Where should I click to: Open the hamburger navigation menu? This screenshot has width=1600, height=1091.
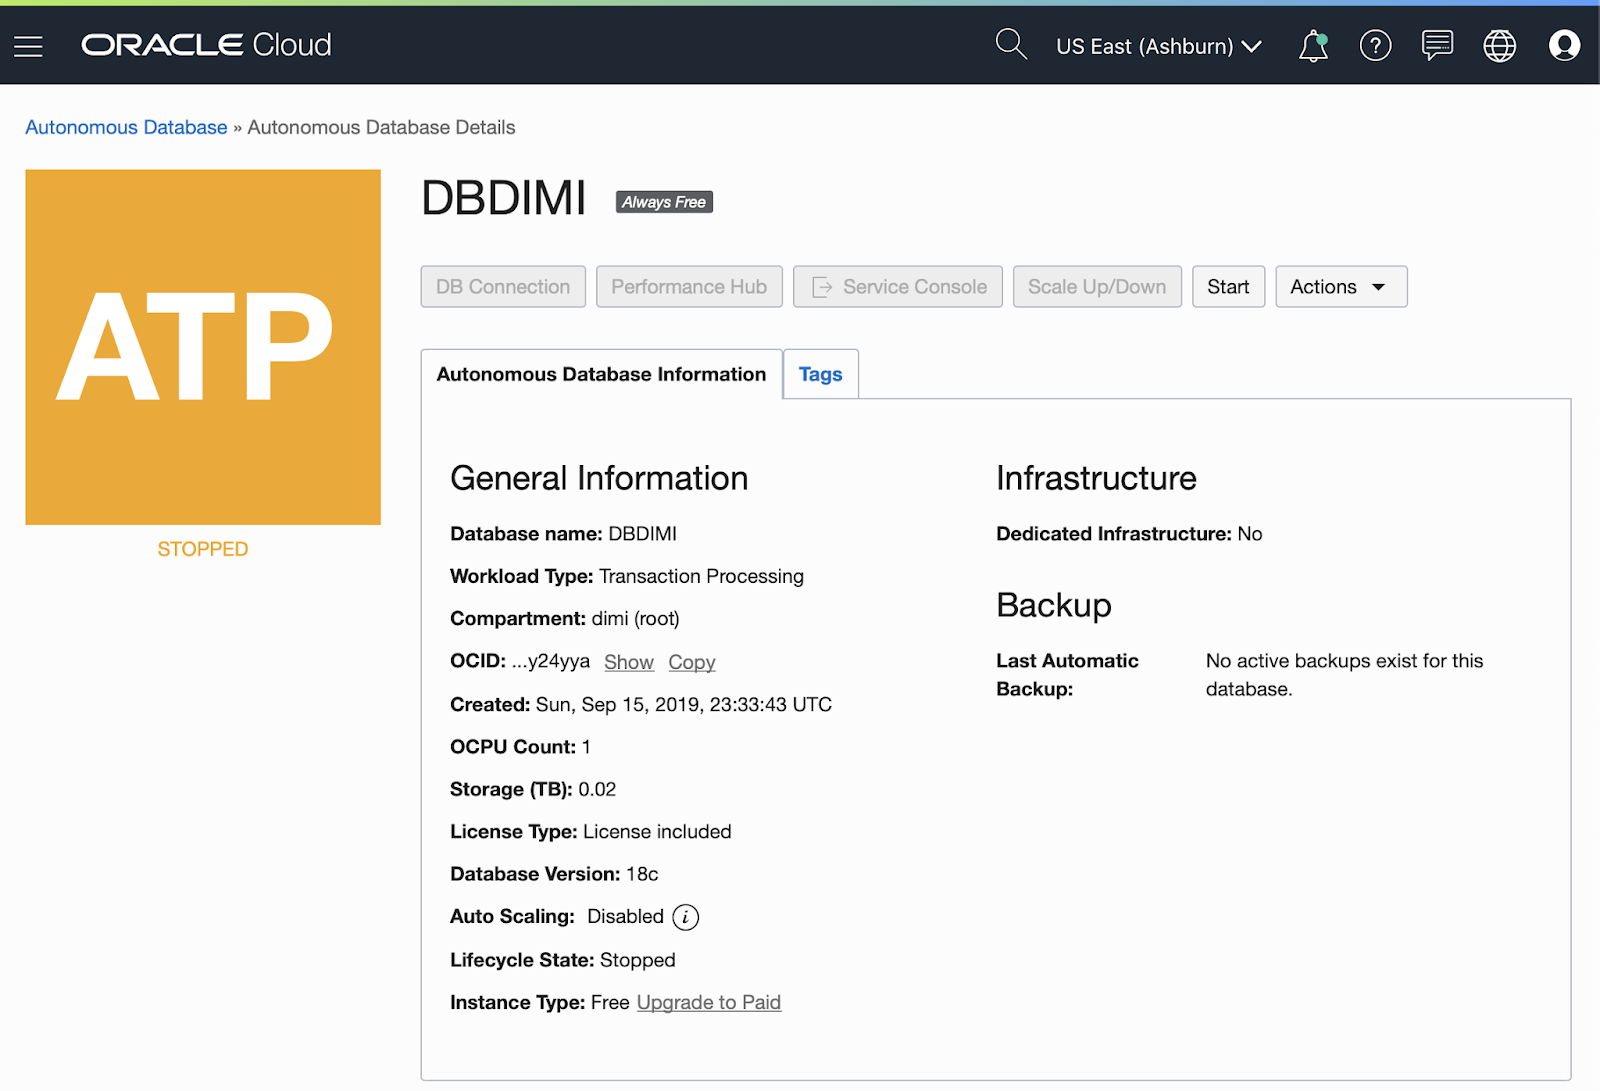click(28, 46)
